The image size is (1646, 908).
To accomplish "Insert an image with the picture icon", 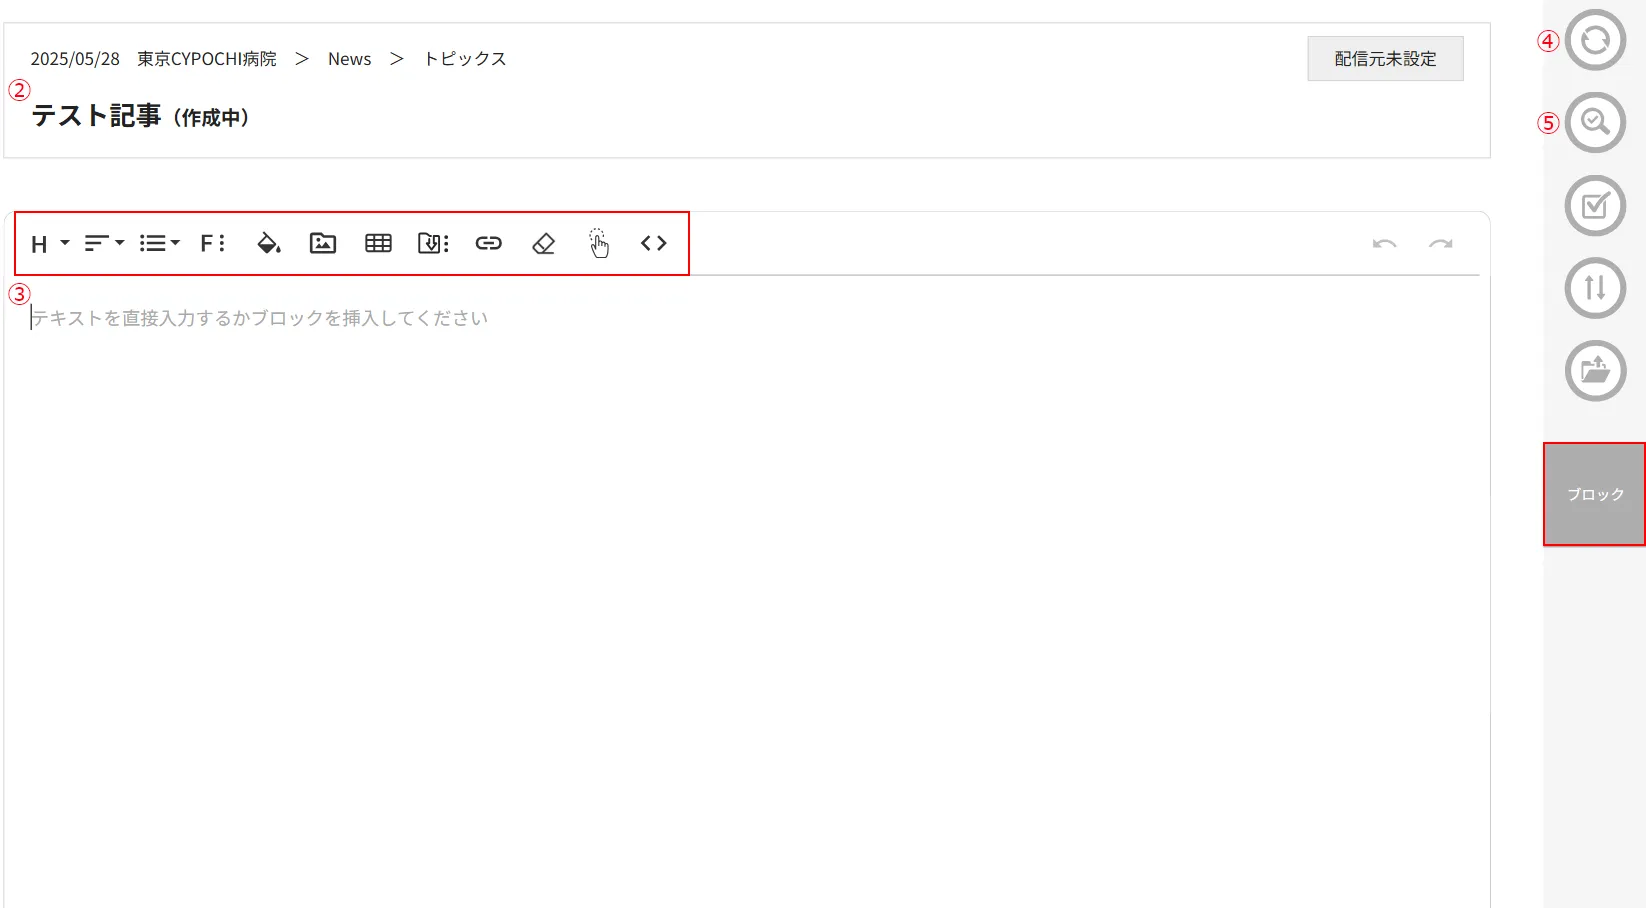I will pos(323,243).
